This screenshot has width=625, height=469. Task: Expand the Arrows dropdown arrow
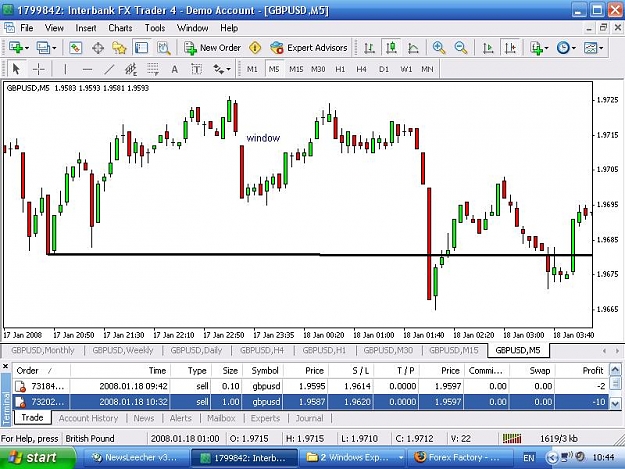click(x=228, y=69)
